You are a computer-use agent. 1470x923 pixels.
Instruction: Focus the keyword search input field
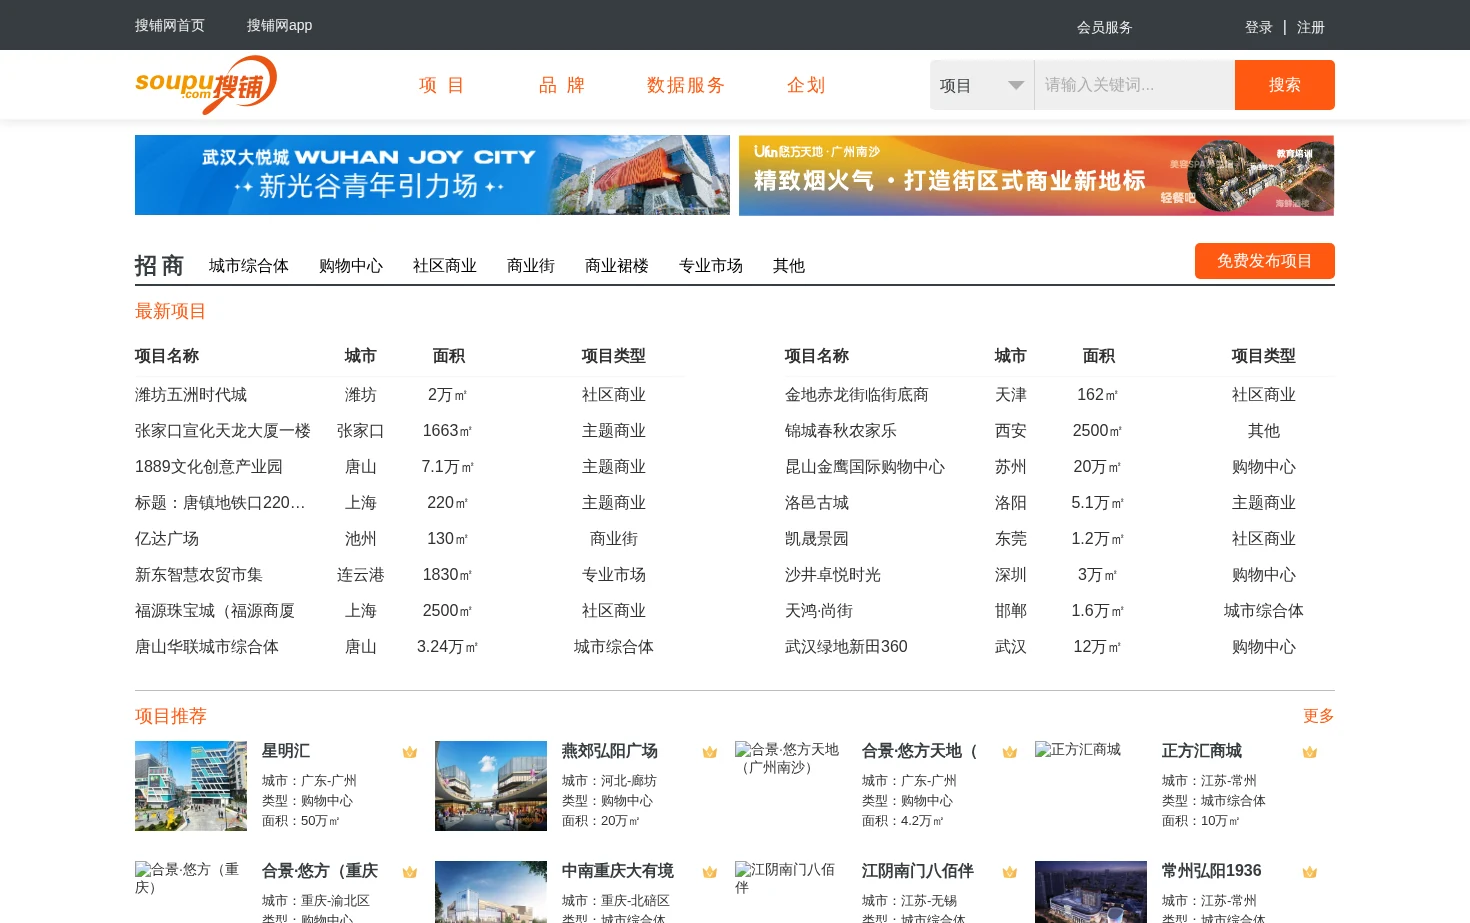click(x=1134, y=85)
